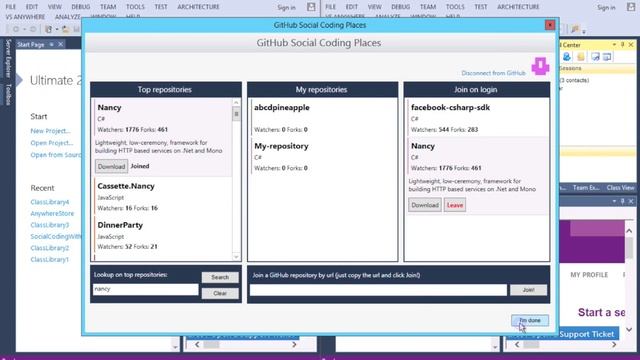Open Toolbox side tab
The height and width of the screenshot is (360, 640).
coord(8,94)
